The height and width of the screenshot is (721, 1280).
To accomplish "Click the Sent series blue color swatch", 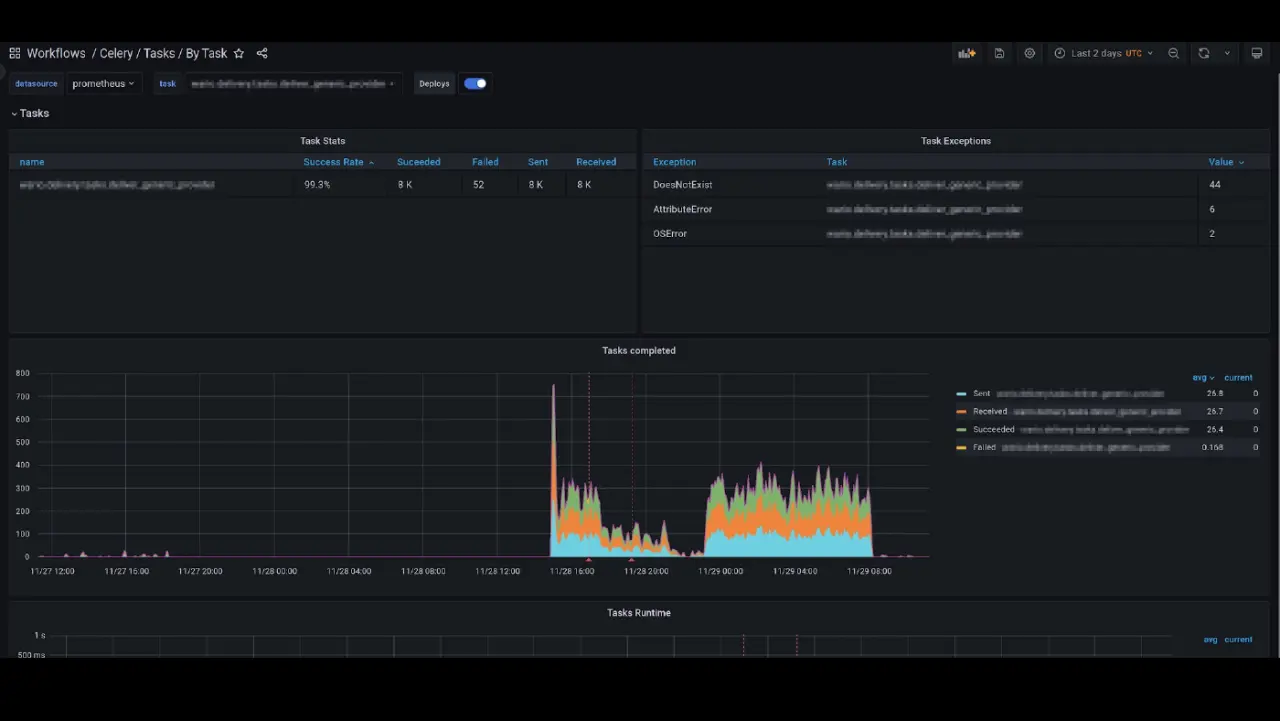I will [x=962, y=394].
